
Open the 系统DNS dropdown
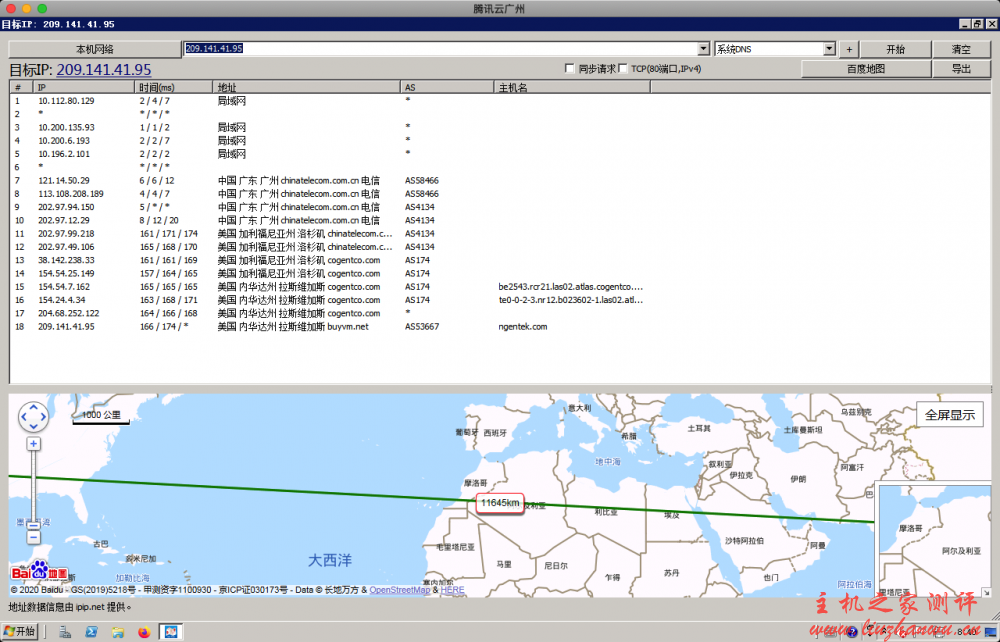pos(828,48)
